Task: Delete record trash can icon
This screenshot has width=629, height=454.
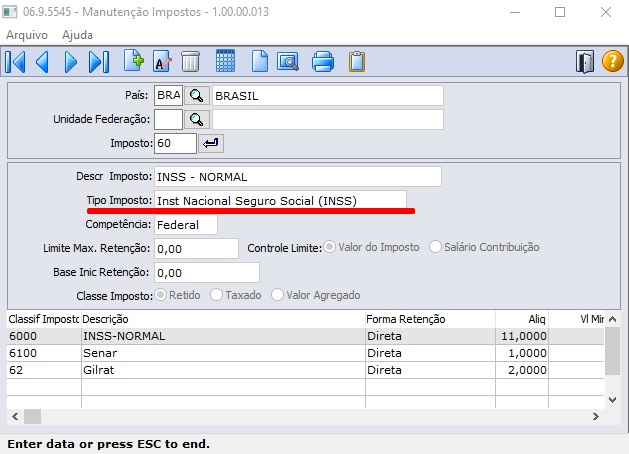Action: 191,62
